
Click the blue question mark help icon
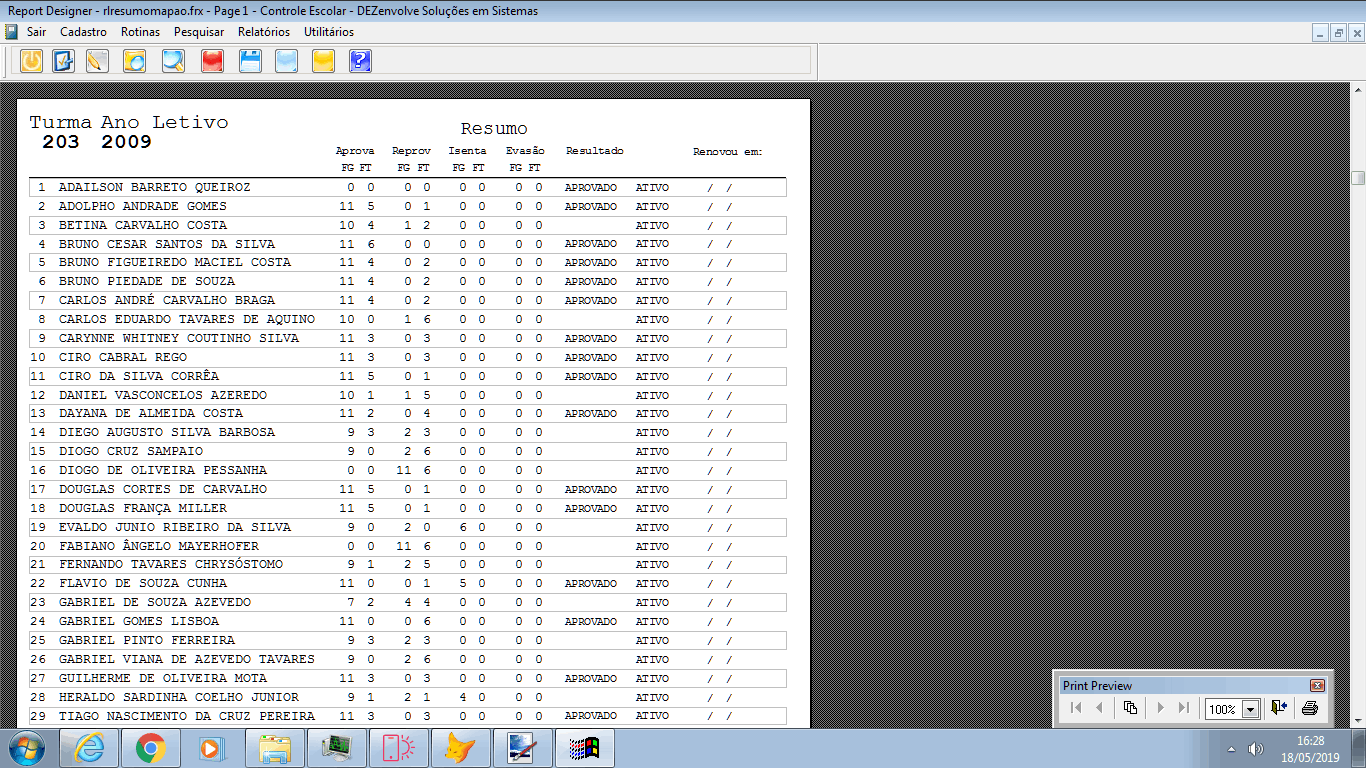[x=360, y=61]
